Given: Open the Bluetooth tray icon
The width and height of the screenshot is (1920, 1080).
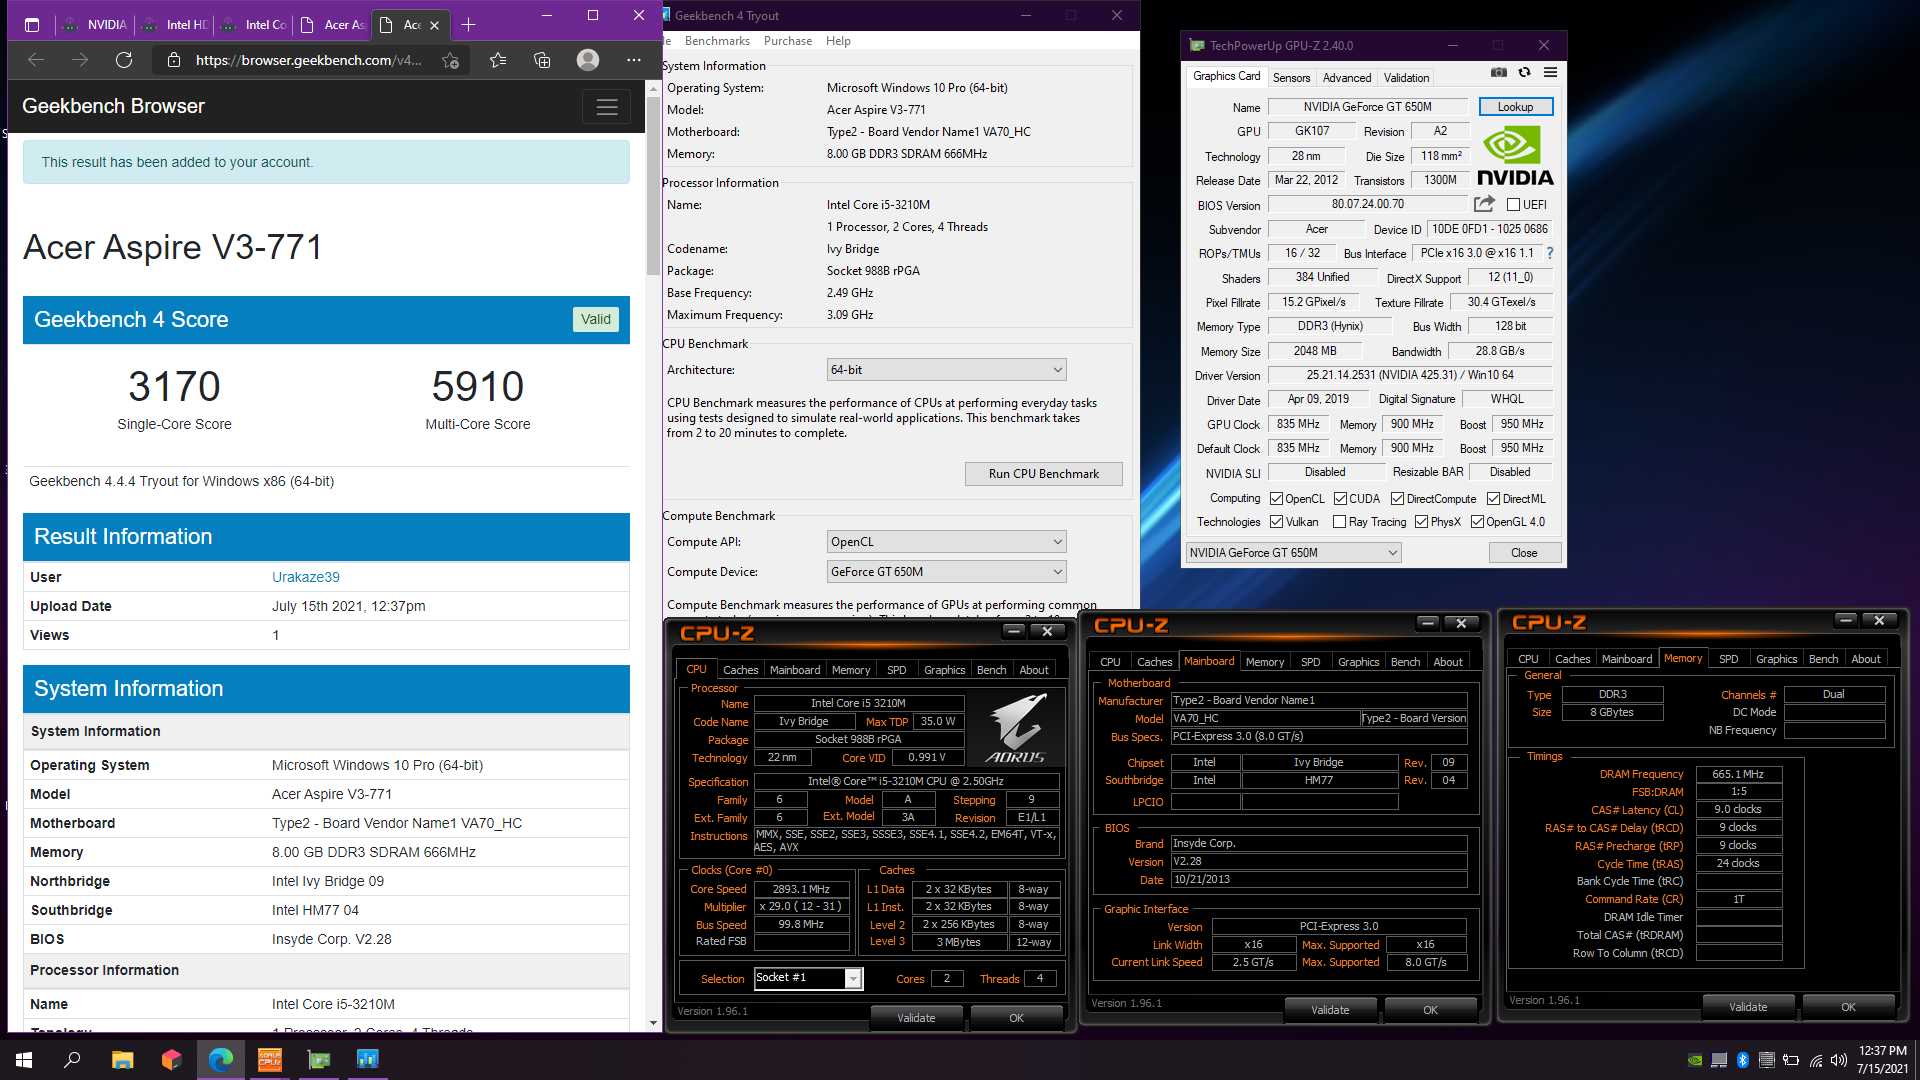Looking at the screenshot, I should 1743,1060.
